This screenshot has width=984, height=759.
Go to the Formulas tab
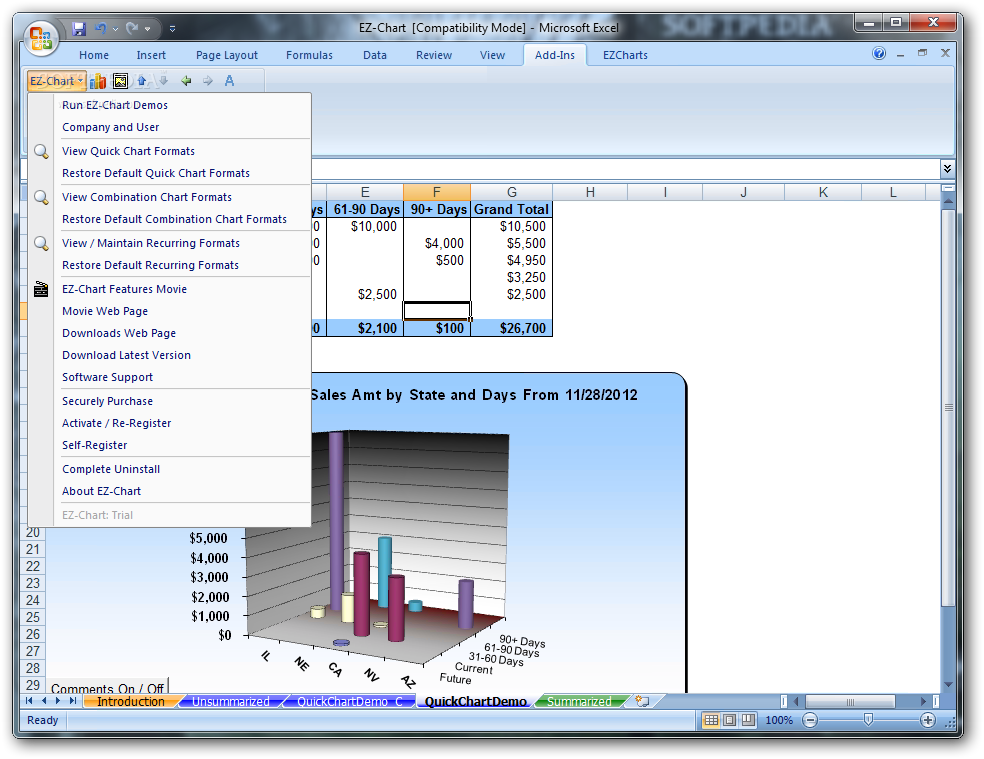click(309, 55)
